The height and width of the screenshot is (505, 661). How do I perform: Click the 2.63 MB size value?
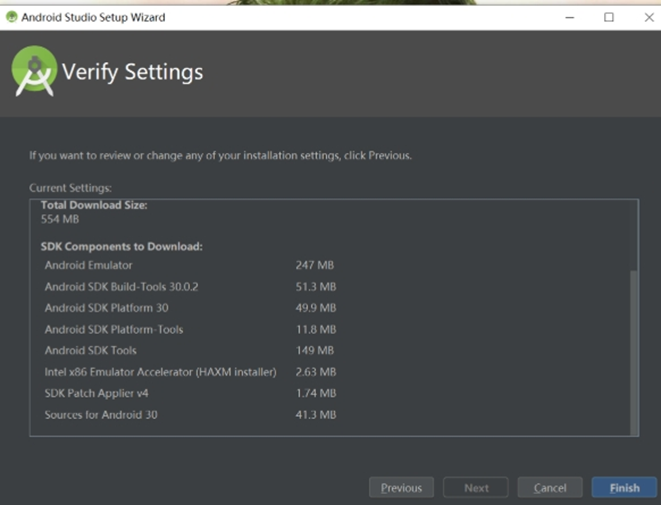click(316, 372)
